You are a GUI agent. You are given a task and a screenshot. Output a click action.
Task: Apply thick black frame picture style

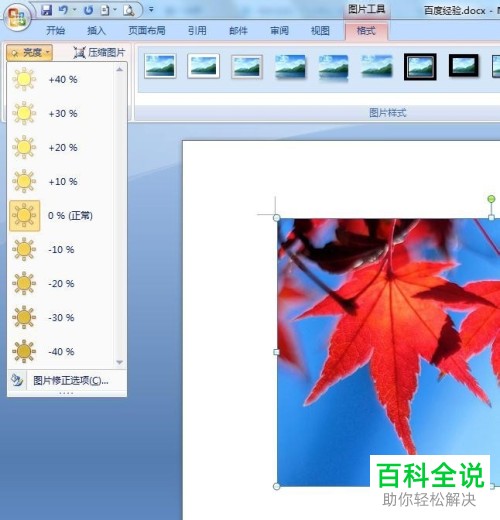click(464, 66)
